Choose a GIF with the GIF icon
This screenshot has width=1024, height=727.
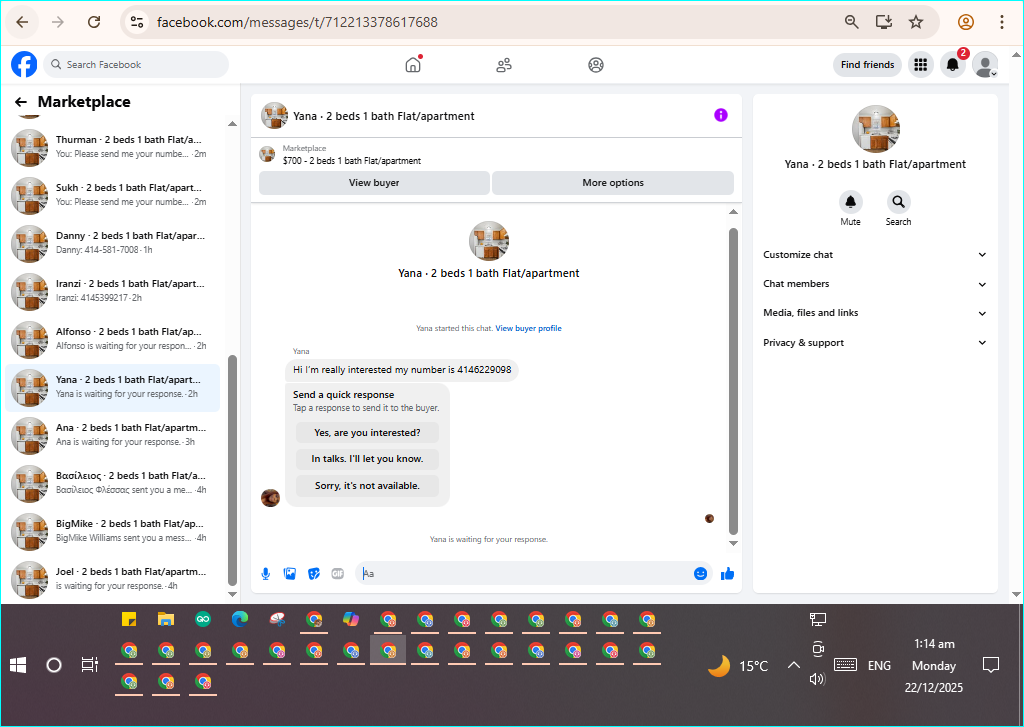[338, 574]
